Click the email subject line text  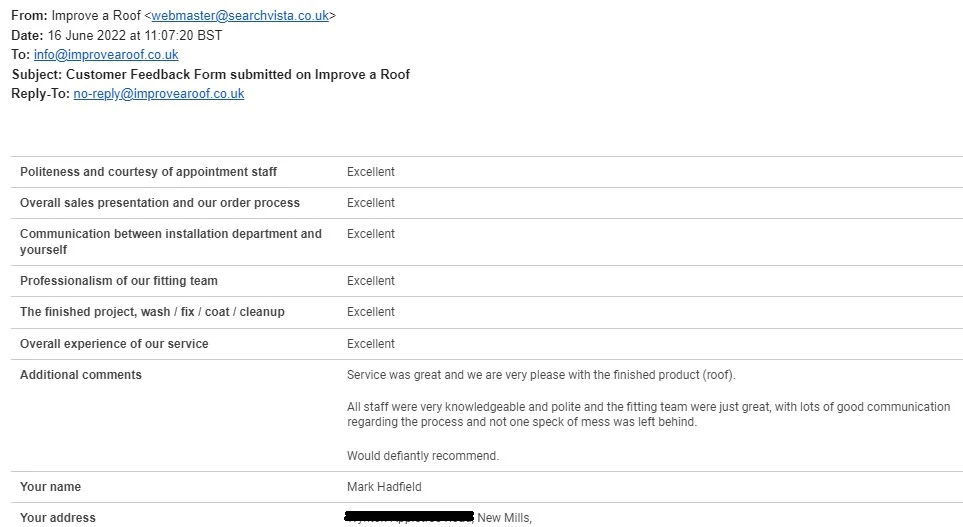[237, 74]
